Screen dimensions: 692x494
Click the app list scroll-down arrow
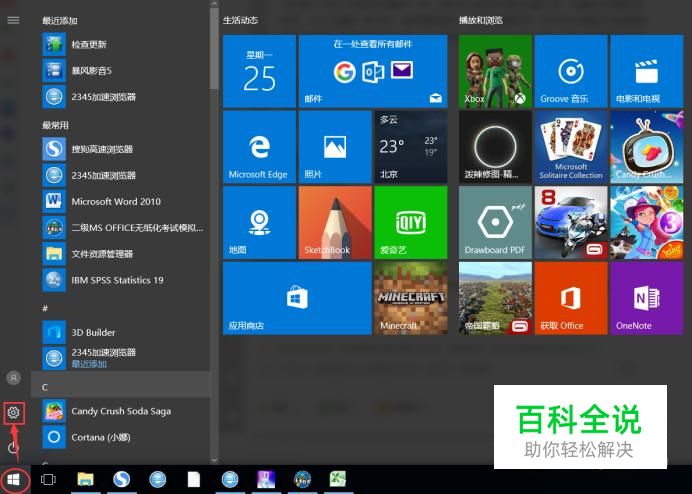(214, 460)
